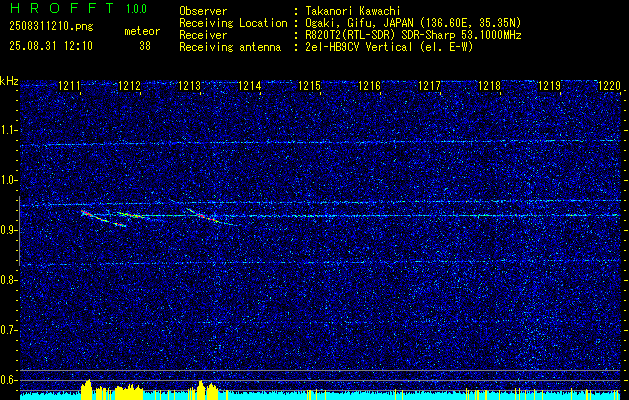The width and height of the screenshot is (629, 400).
Task: Click the yellow power peak near 1213
Action: point(201,390)
